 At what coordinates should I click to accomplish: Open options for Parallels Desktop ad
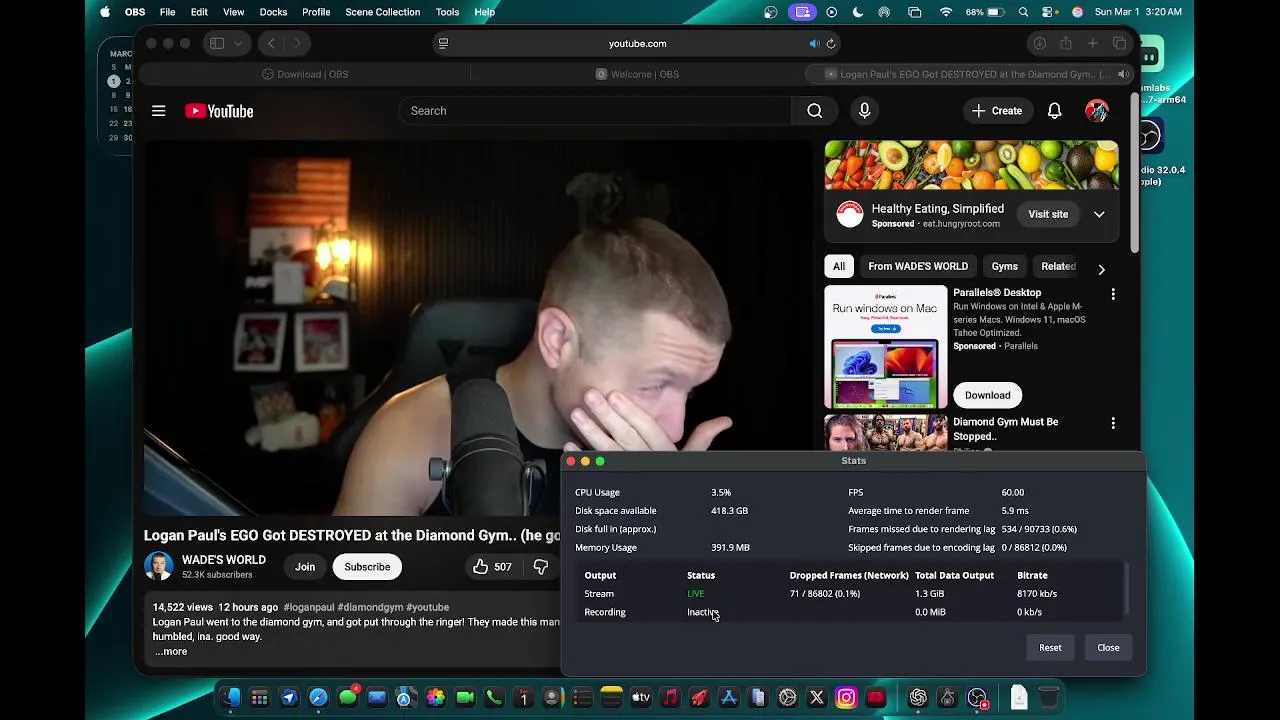coord(1113,294)
